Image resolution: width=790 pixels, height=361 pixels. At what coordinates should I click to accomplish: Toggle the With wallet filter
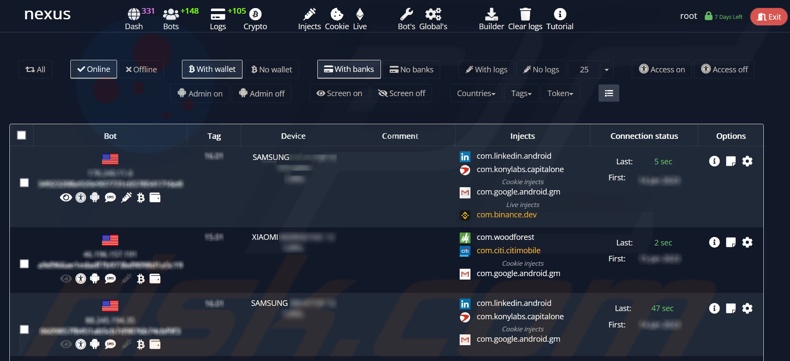[212, 69]
